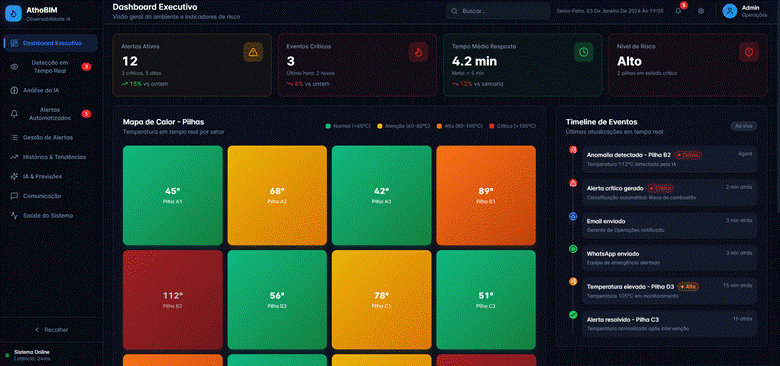Click the blue marker for Email enviado
Screen dimensions: 780x366
[x=573, y=216]
